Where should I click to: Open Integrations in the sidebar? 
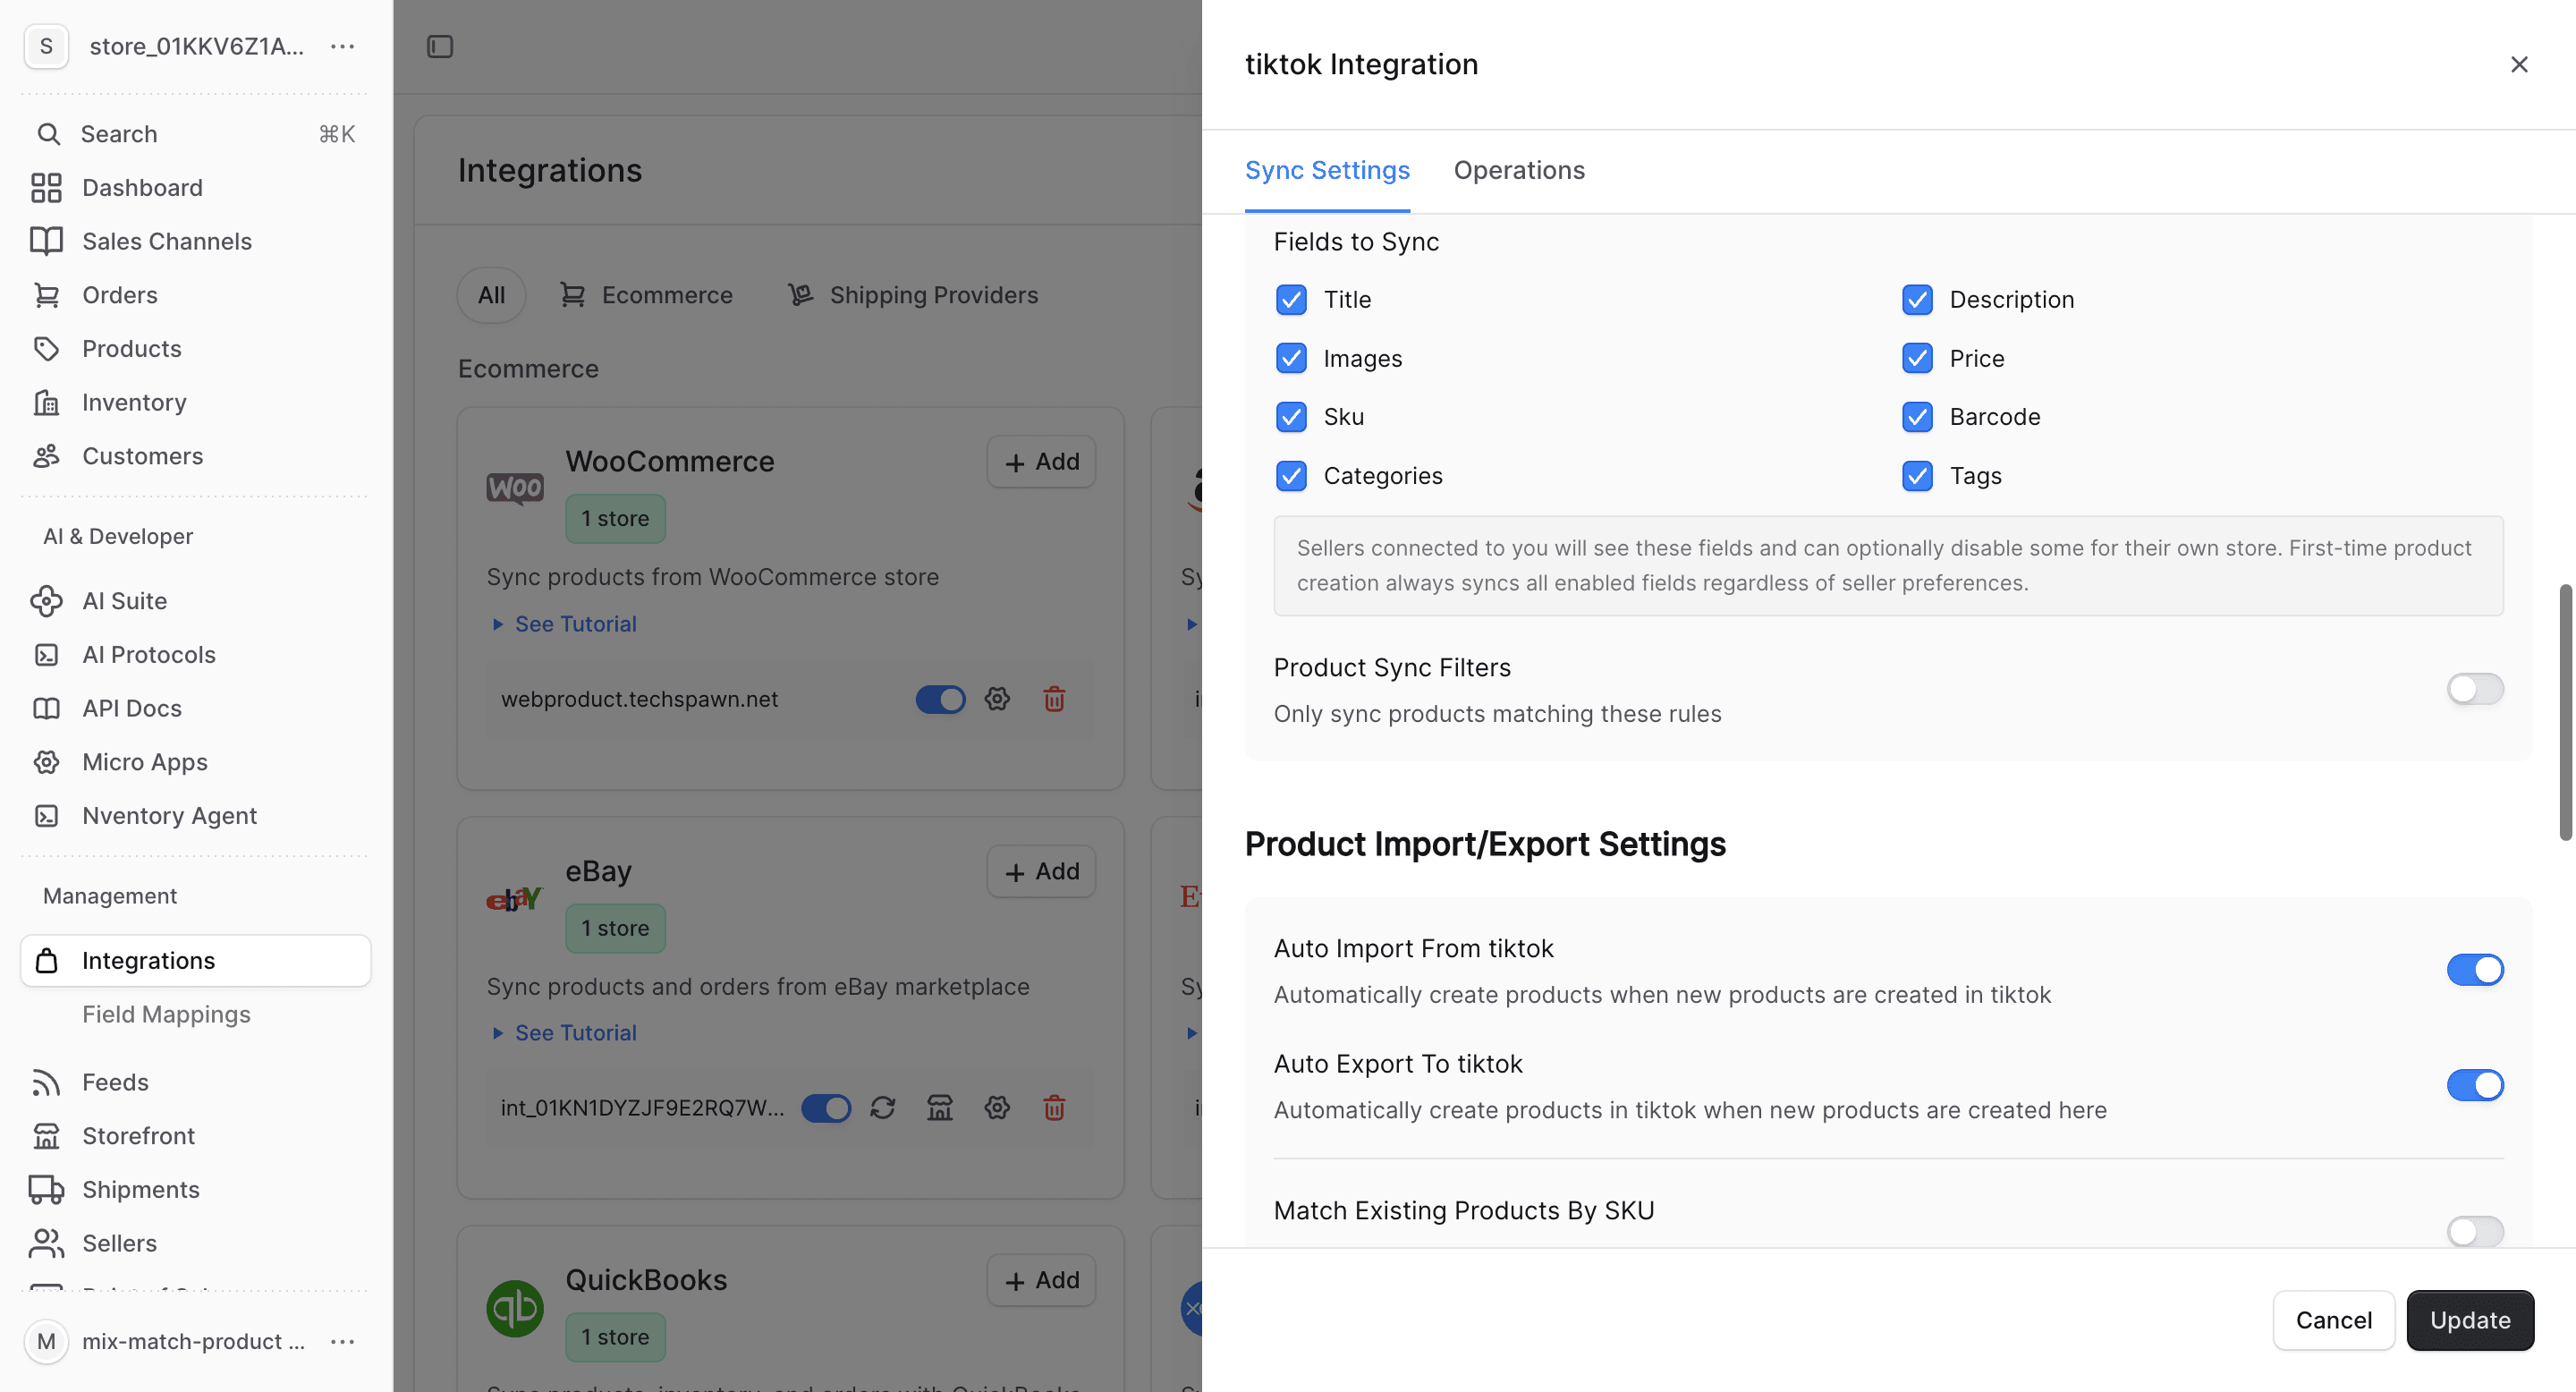195,961
